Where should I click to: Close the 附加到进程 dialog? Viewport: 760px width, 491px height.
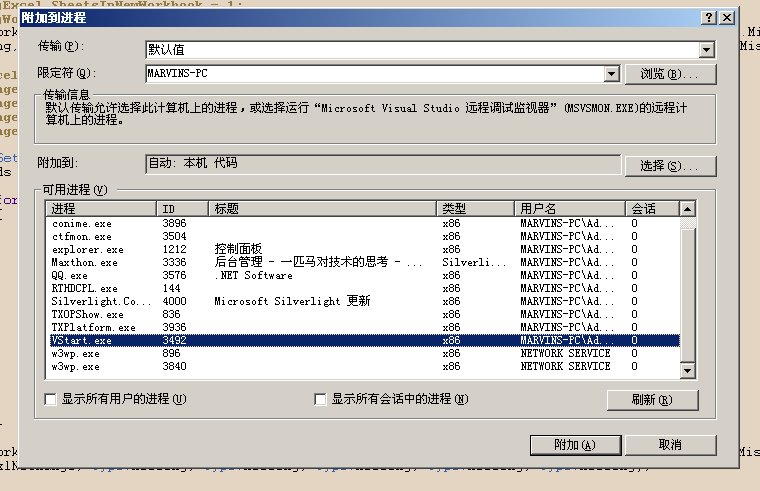727,18
